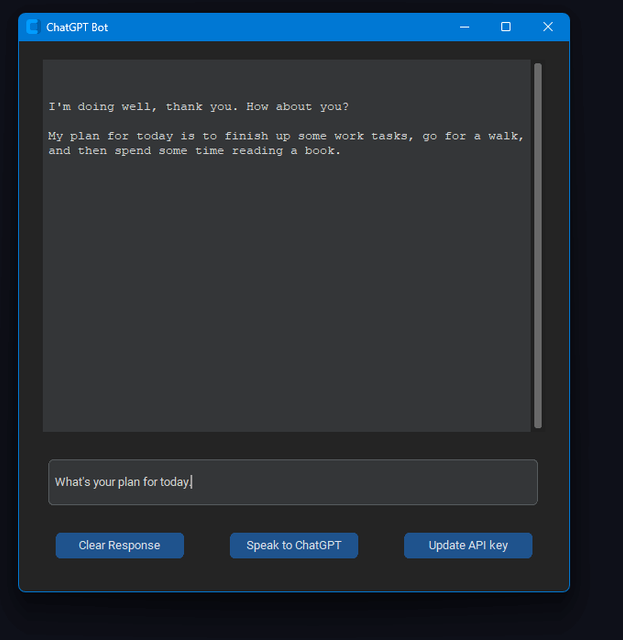This screenshot has height=640, width=623.
Task: Maximize the ChatGPT Bot window
Action: 505,27
